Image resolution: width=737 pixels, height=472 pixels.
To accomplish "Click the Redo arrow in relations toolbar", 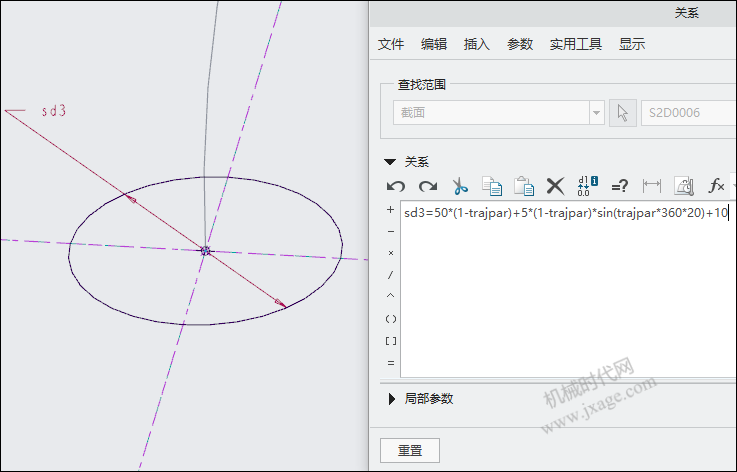I will (x=428, y=186).
